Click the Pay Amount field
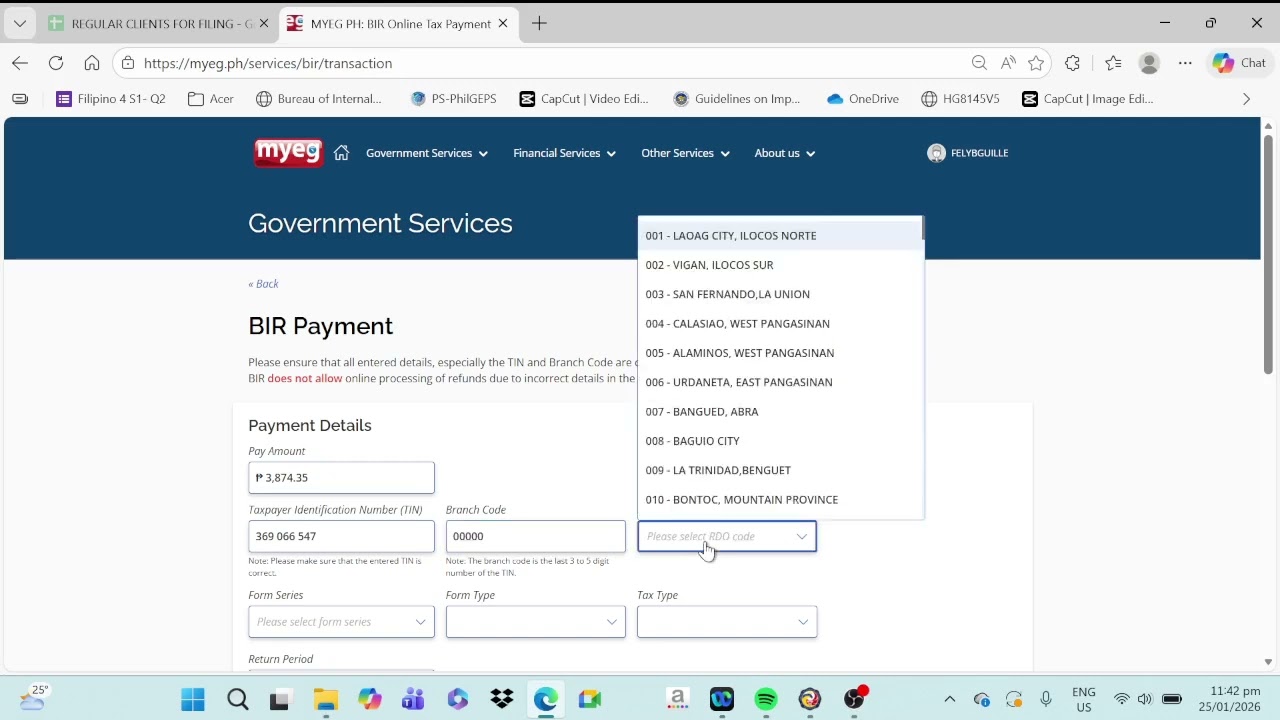This screenshot has height=720, width=1280. click(341, 478)
